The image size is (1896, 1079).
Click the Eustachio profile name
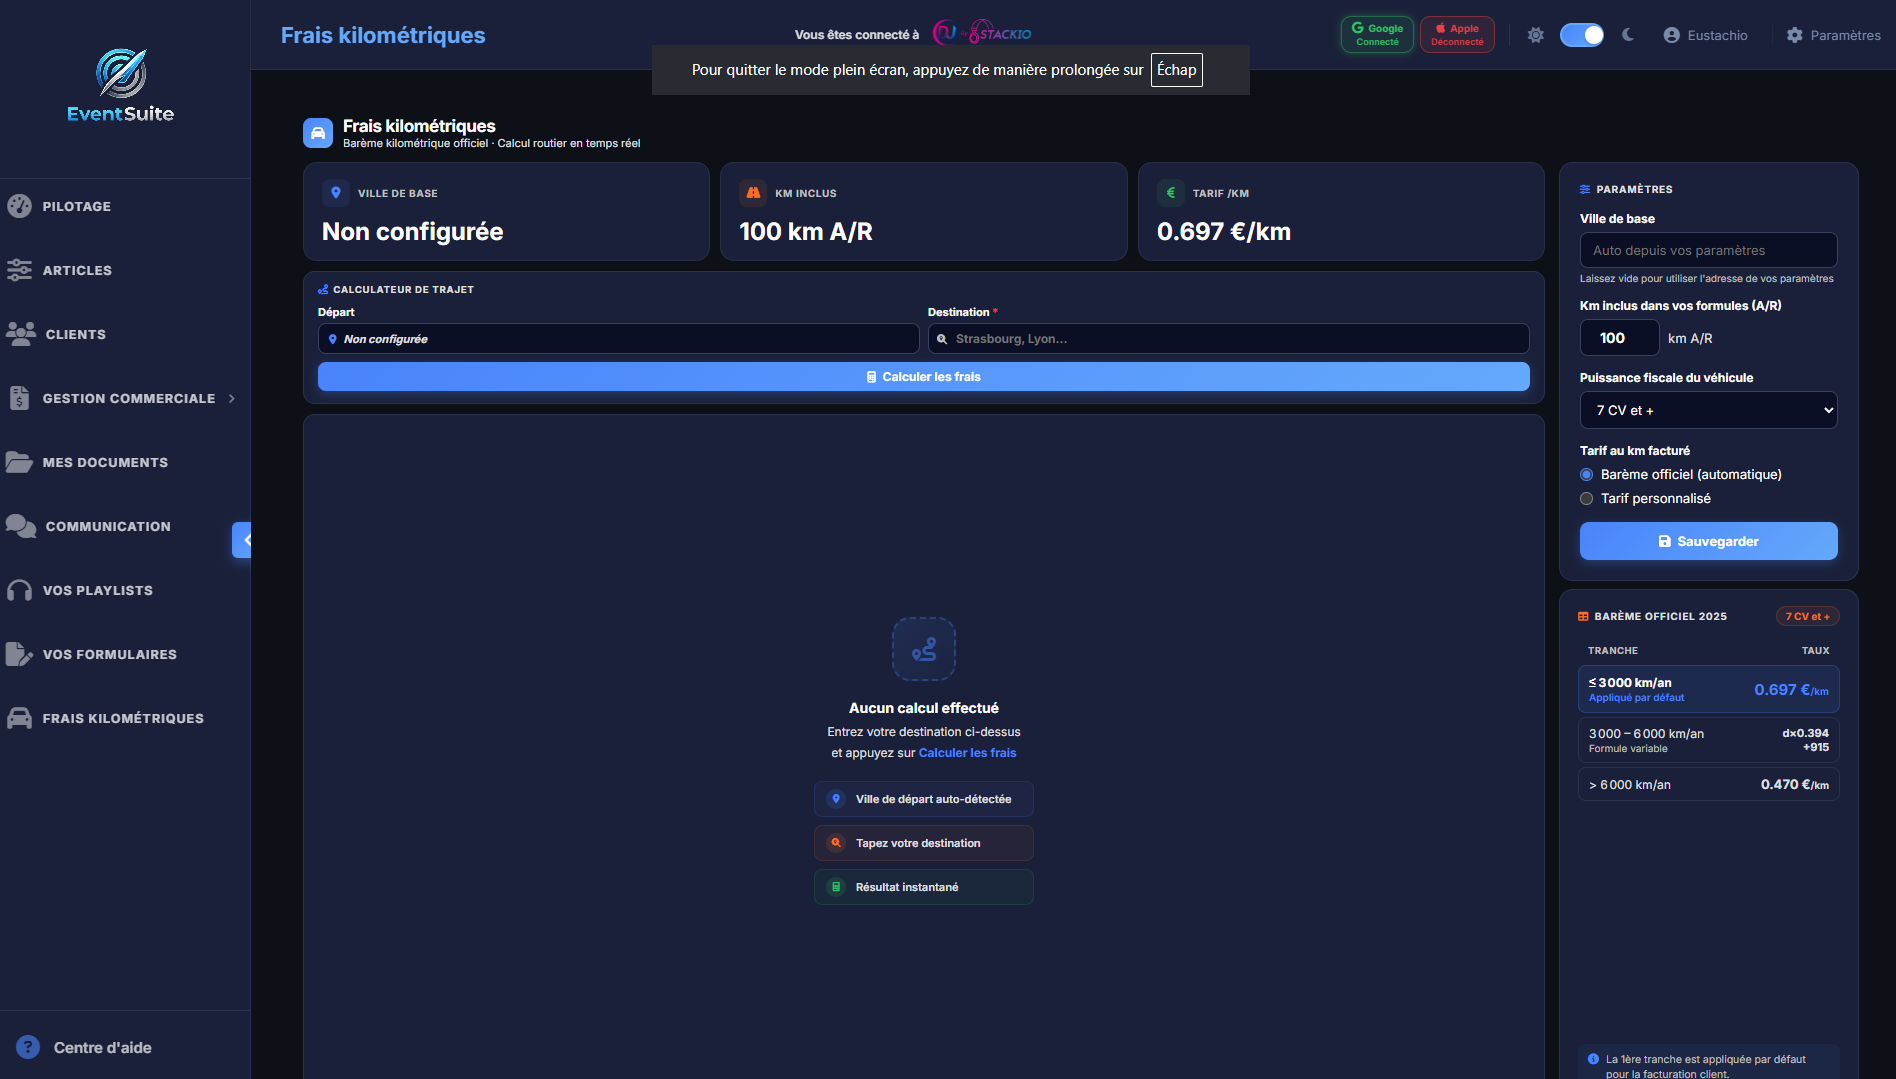(1717, 35)
